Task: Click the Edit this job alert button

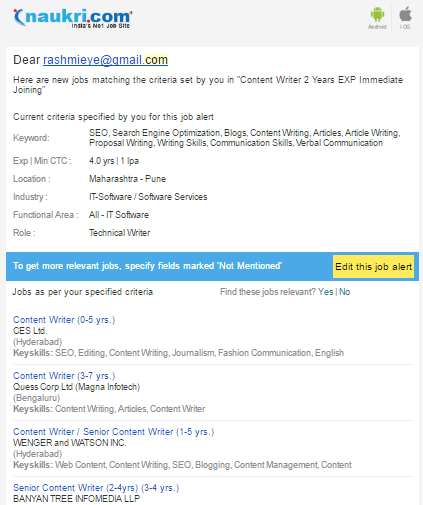Action: tap(373, 267)
